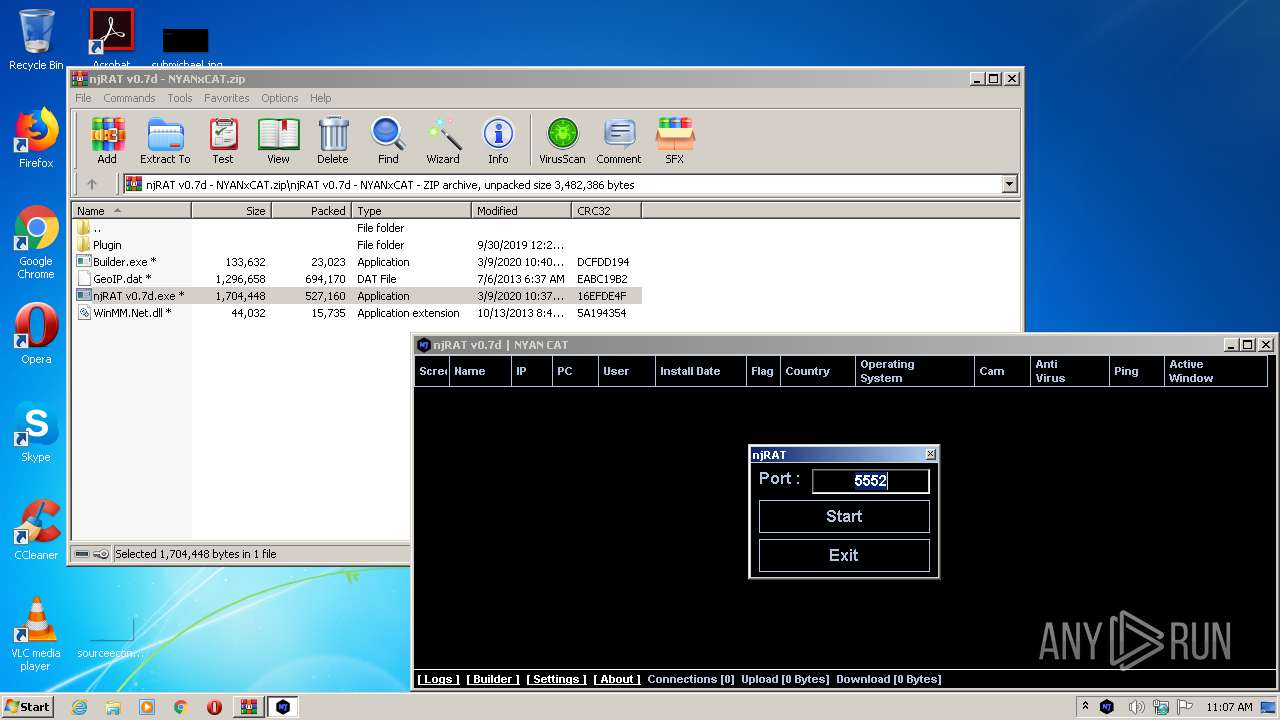The image size is (1280, 720).
Task: Go up one folder level arrow
Action: pos(92,184)
